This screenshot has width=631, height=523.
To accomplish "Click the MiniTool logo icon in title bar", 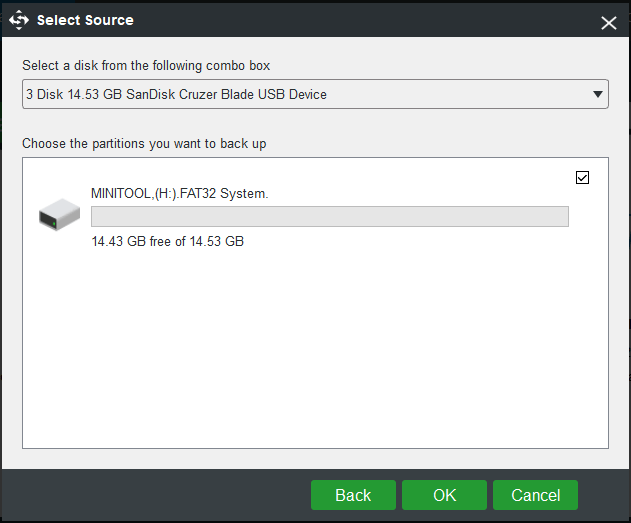I will [19, 20].
